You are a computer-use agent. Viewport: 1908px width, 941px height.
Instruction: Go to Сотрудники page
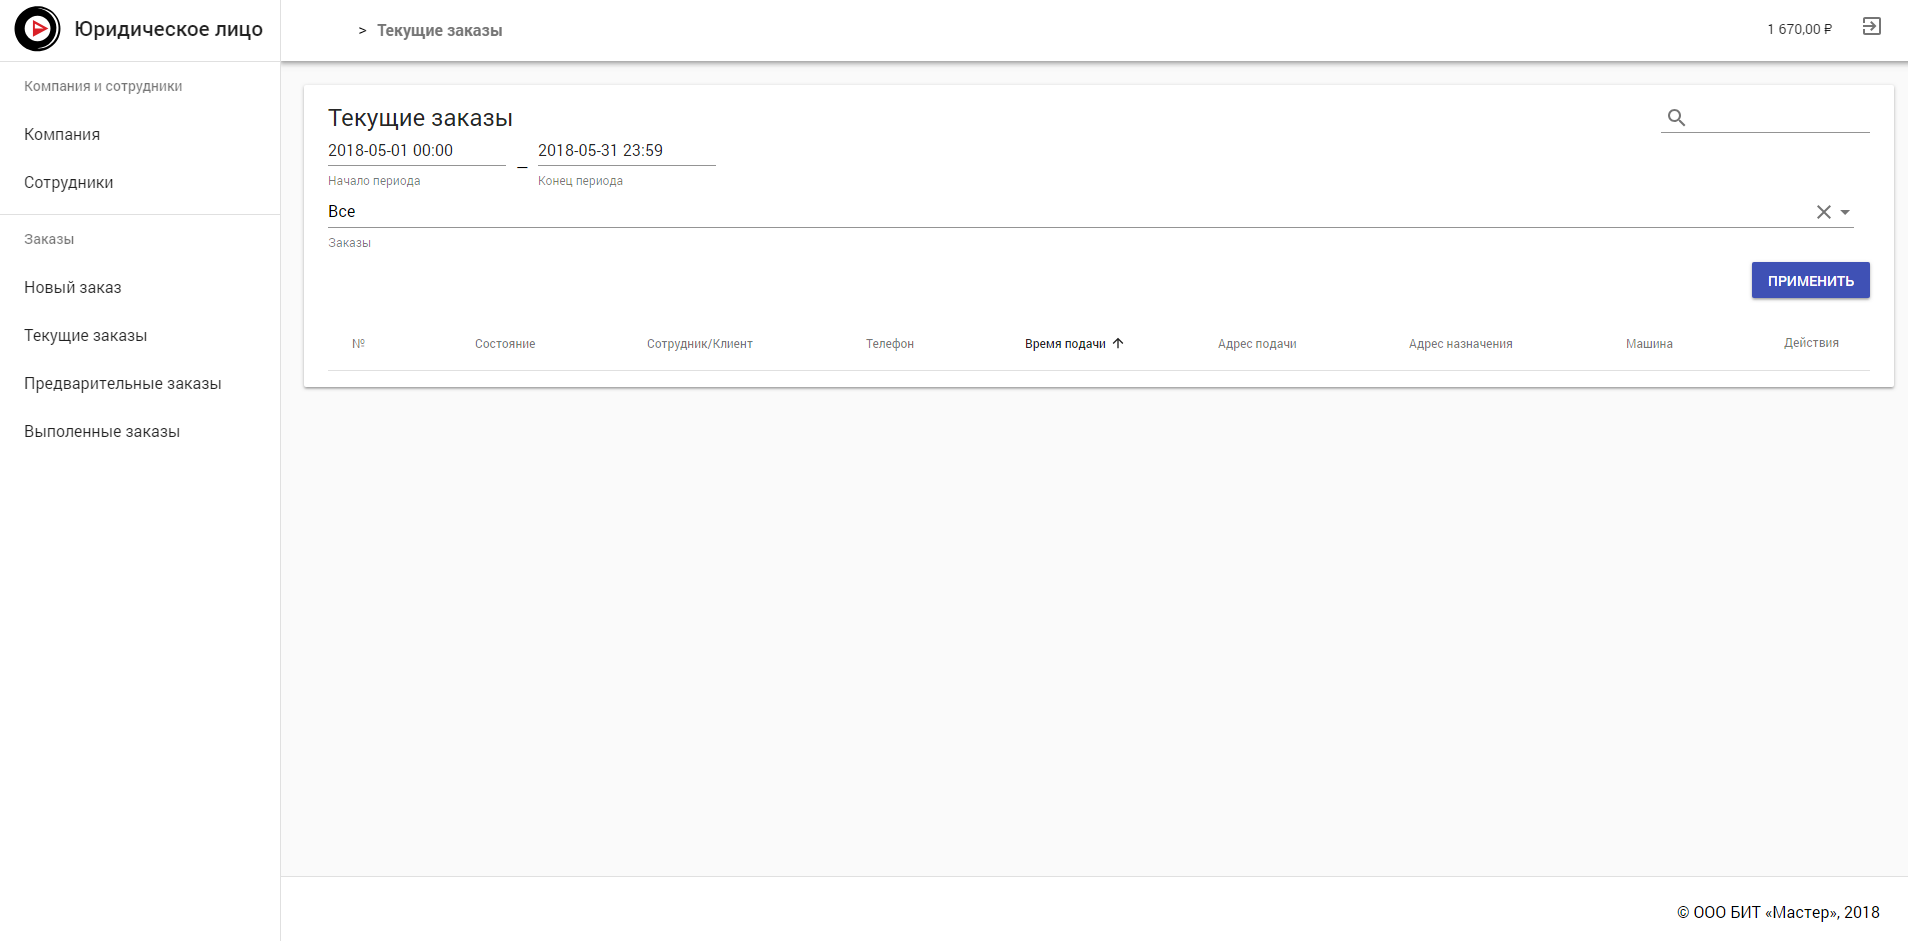point(69,183)
